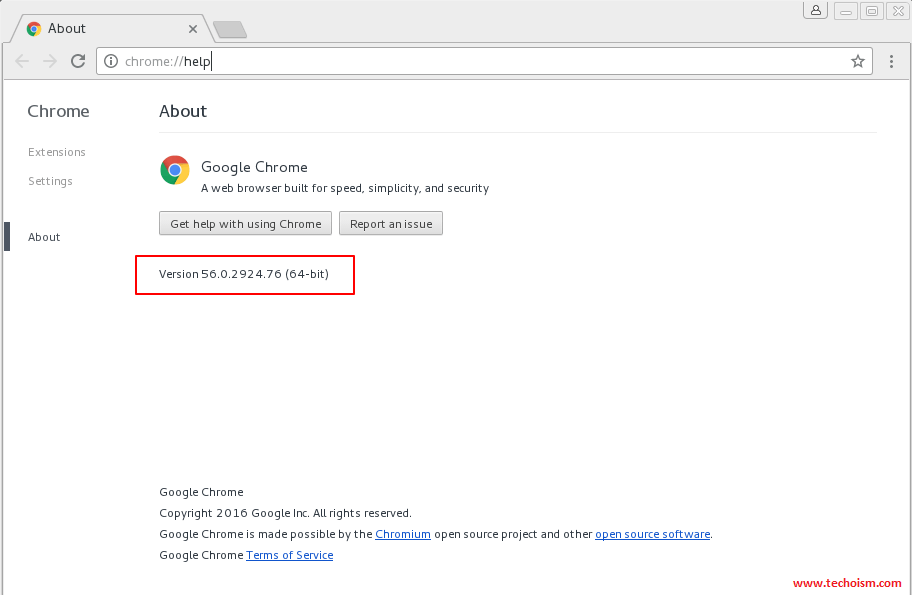Open the Chromium link
The width and height of the screenshot is (912, 595).
point(403,534)
